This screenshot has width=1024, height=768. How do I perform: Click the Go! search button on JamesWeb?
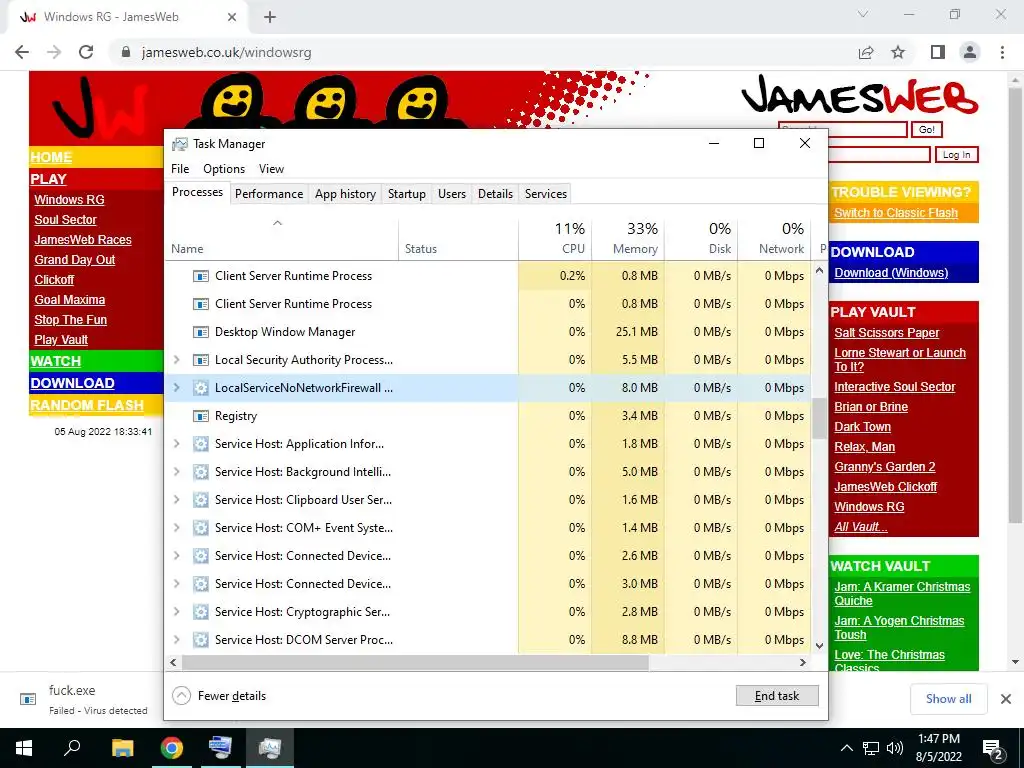click(x=927, y=129)
